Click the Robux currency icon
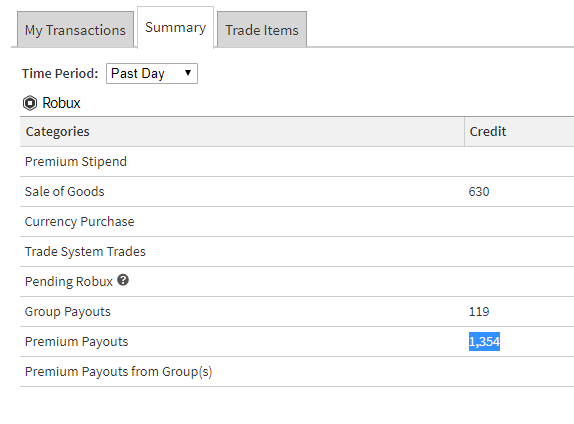The image size is (574, 424). coord(30,103)
